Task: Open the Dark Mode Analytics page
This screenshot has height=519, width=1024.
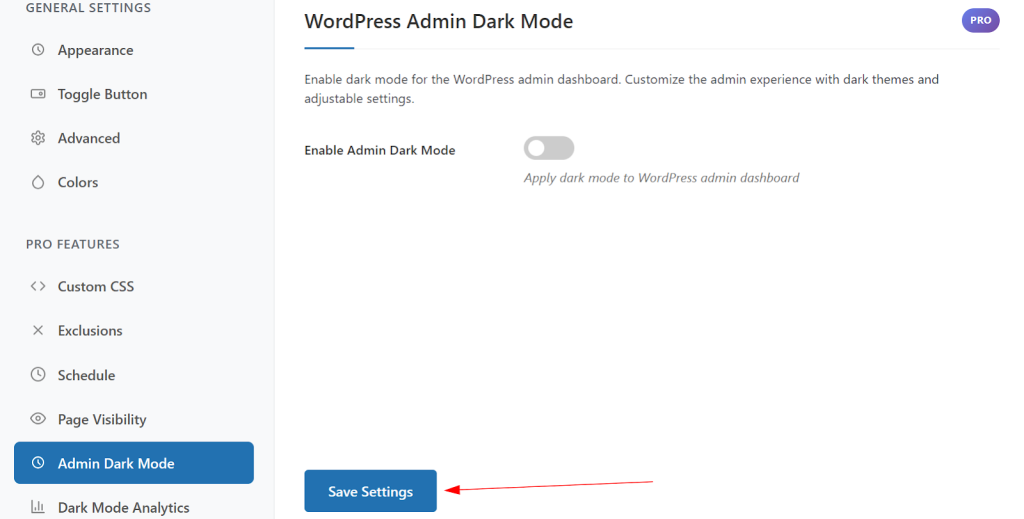Action: pyautogui.click(x=123, y=507)
